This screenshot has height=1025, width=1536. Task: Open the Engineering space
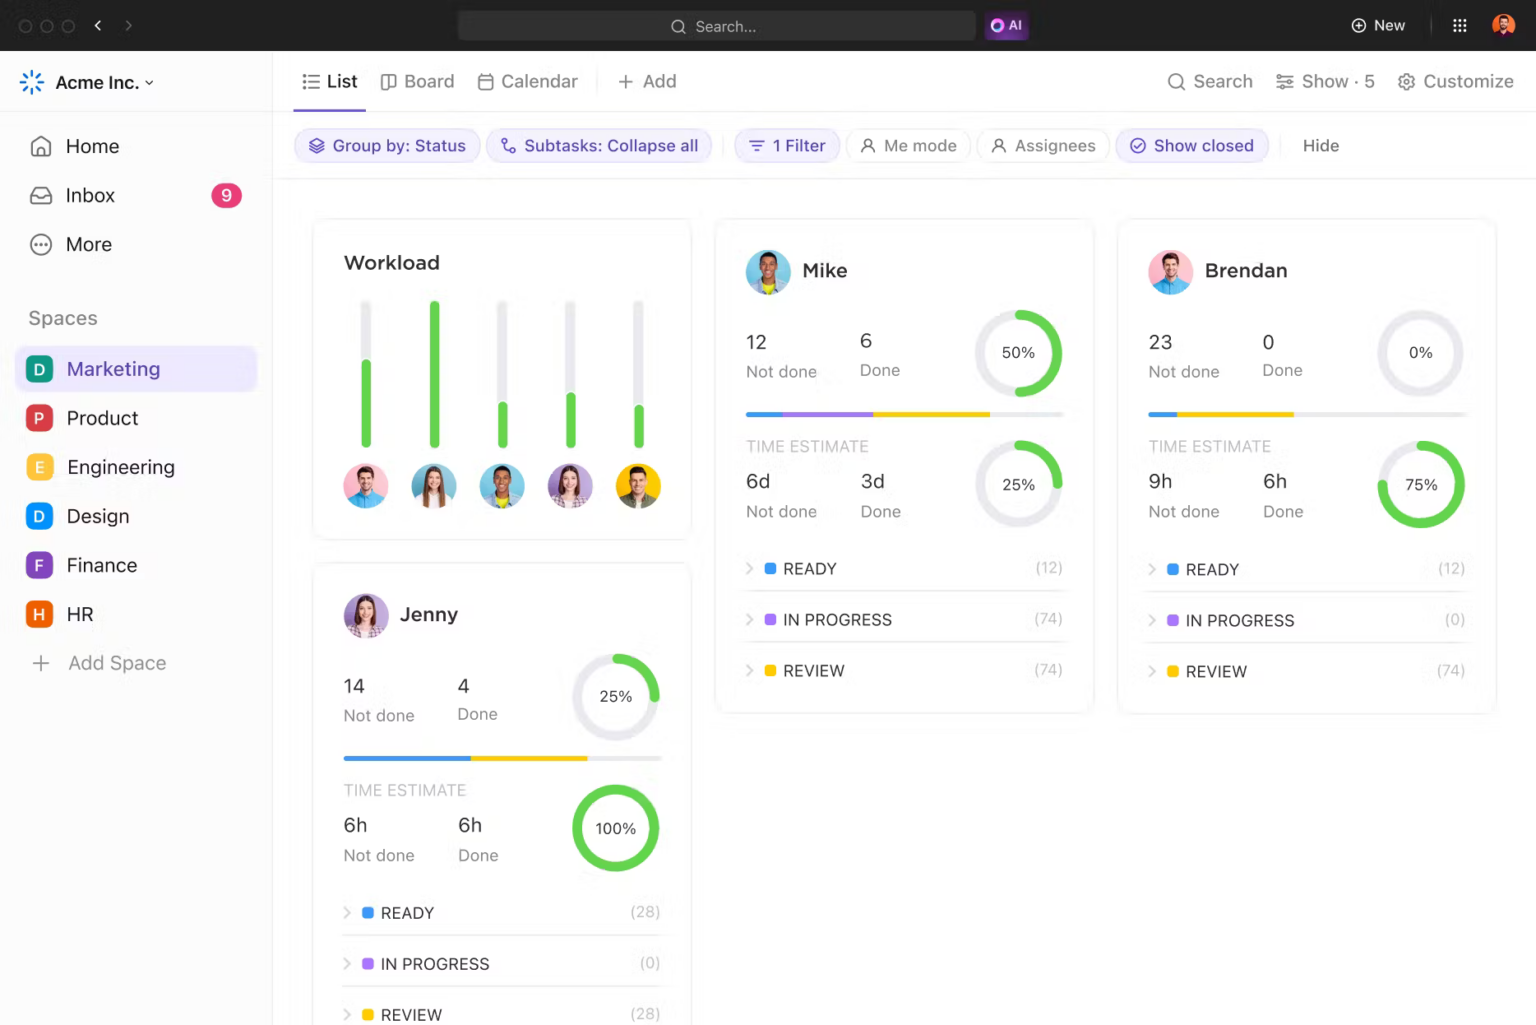point(120,467)
